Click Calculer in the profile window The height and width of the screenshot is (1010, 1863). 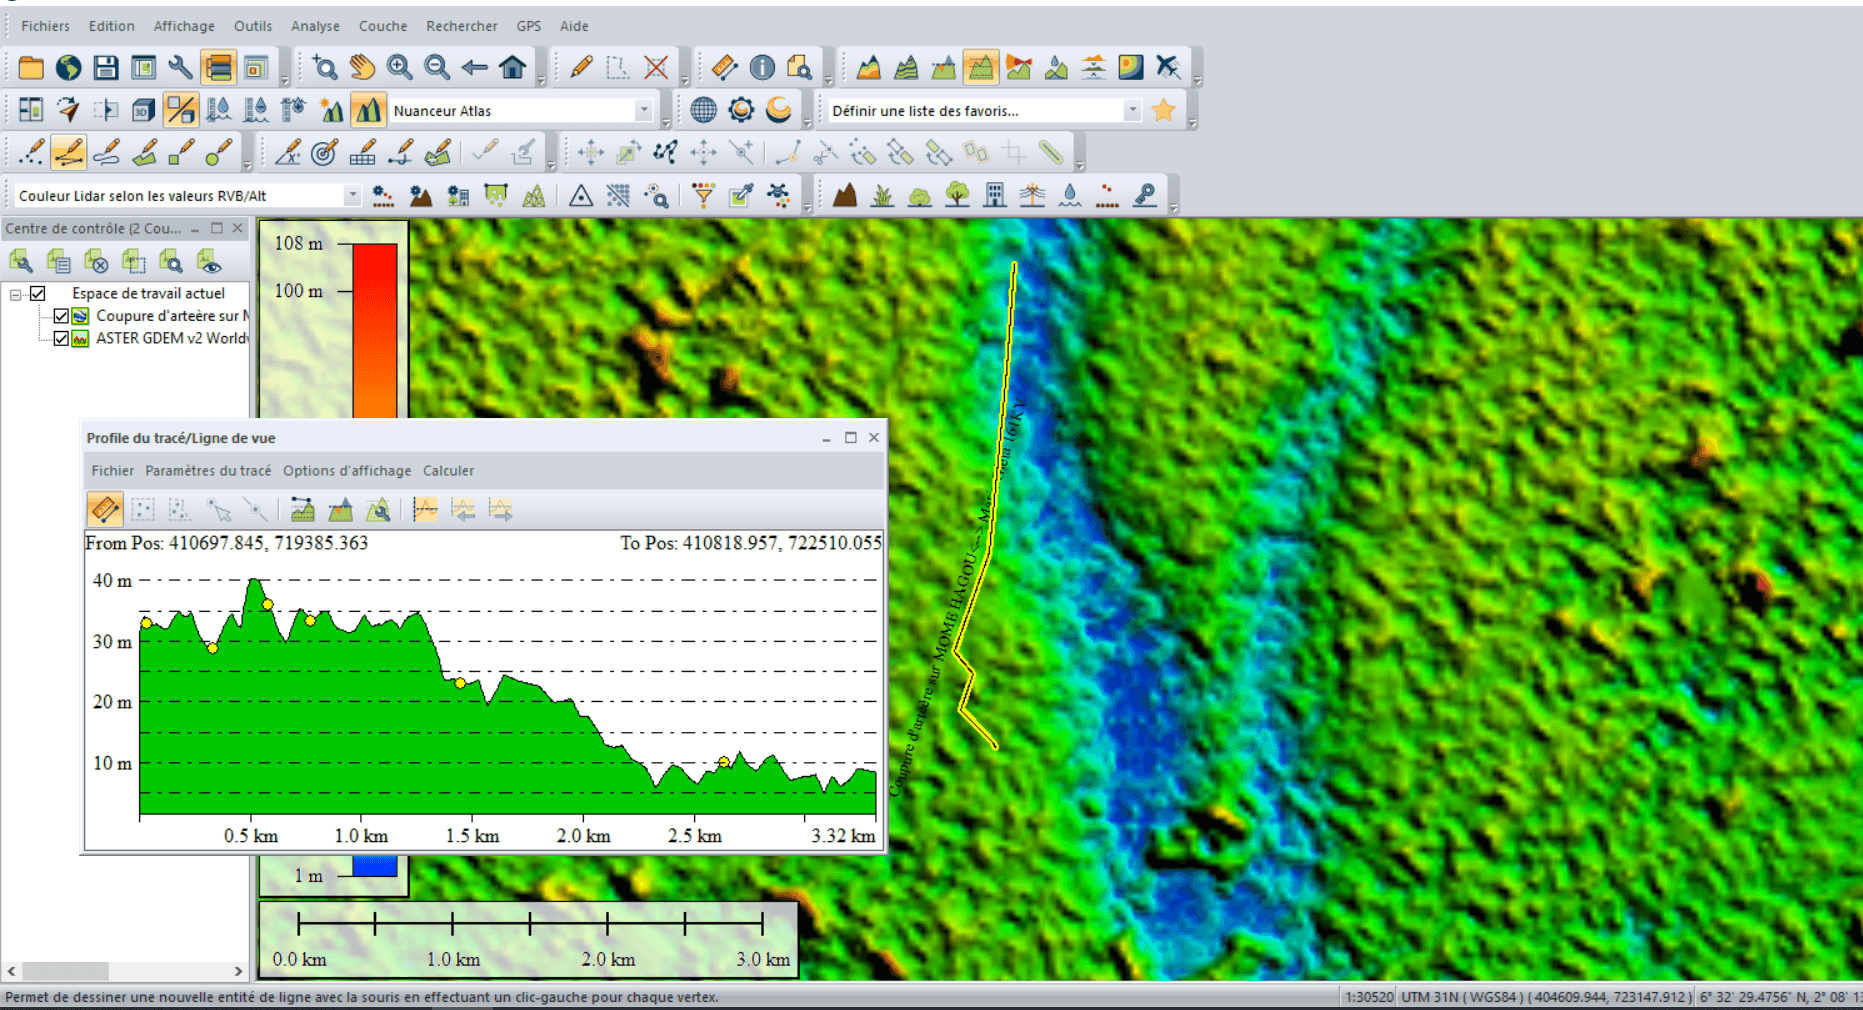(448, 471)
